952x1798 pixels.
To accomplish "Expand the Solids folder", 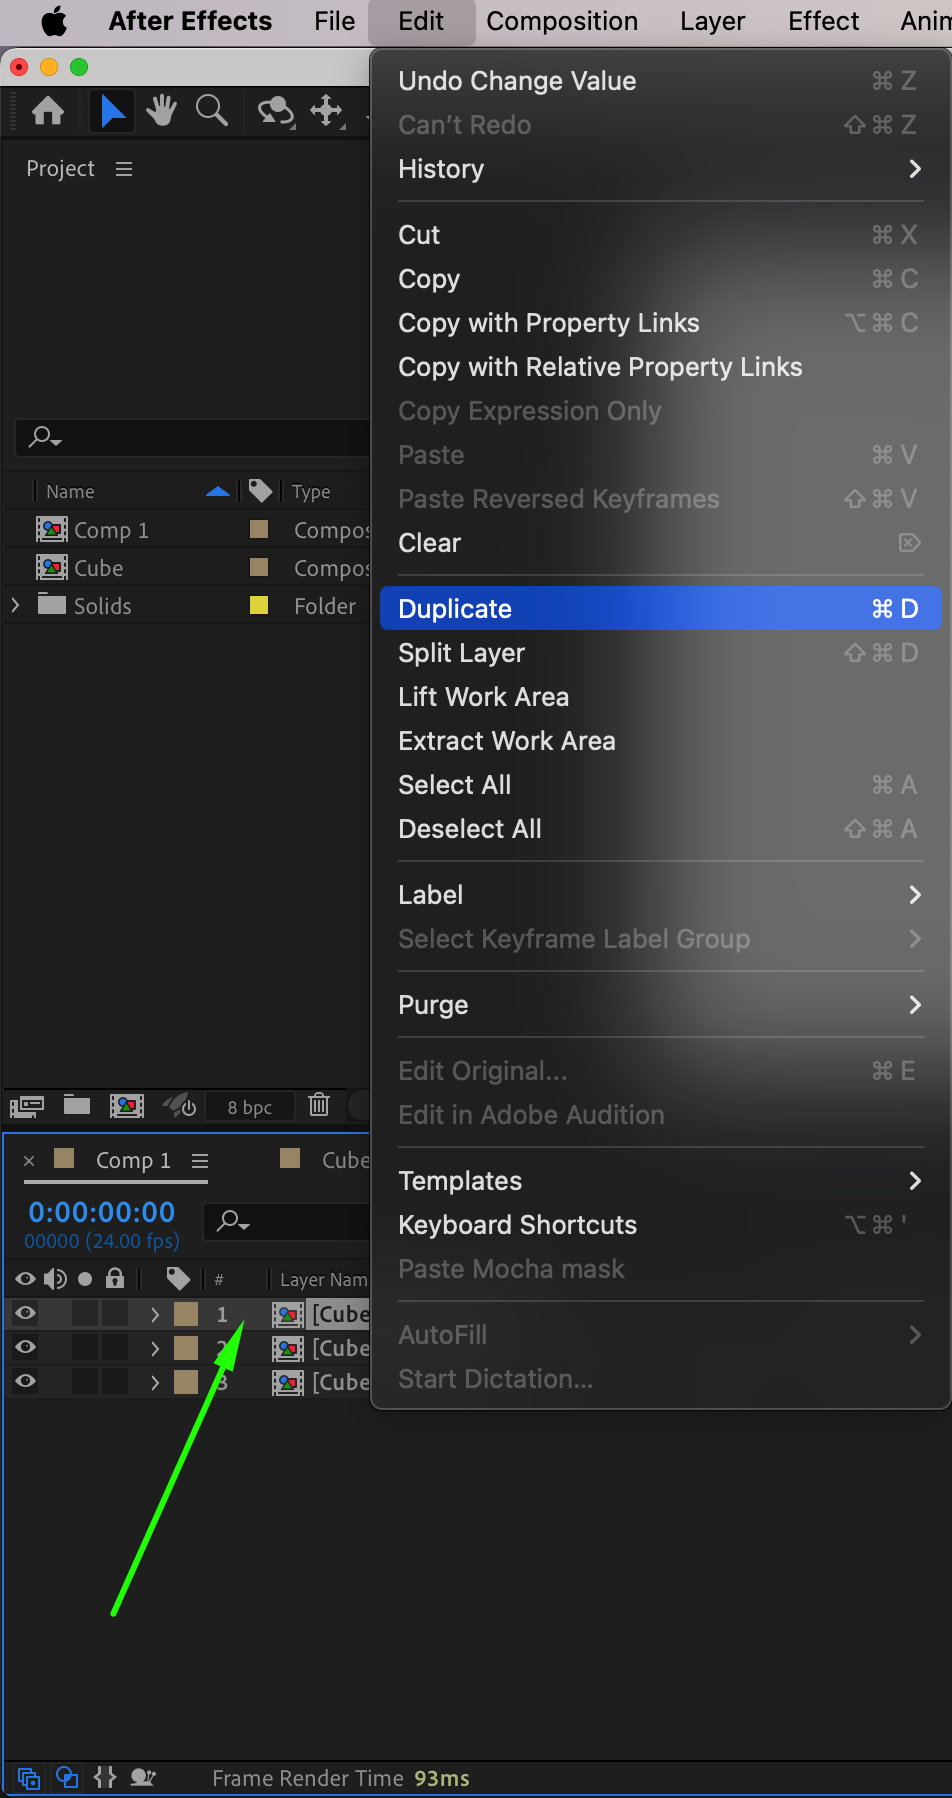I will point(15,605).
